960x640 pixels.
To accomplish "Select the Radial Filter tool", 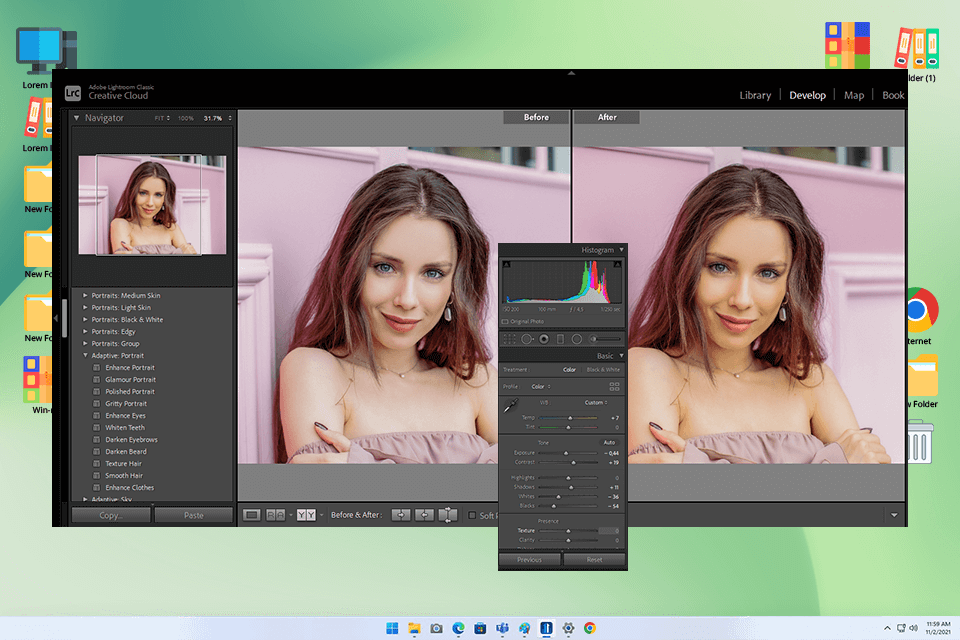I will 577,339.
